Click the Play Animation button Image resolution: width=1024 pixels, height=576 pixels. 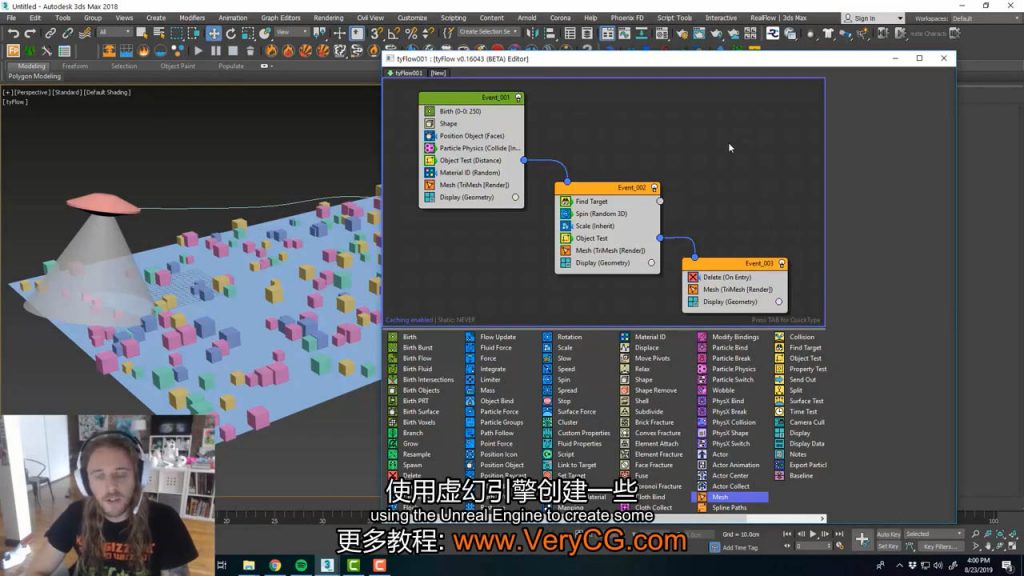point(813,534)
